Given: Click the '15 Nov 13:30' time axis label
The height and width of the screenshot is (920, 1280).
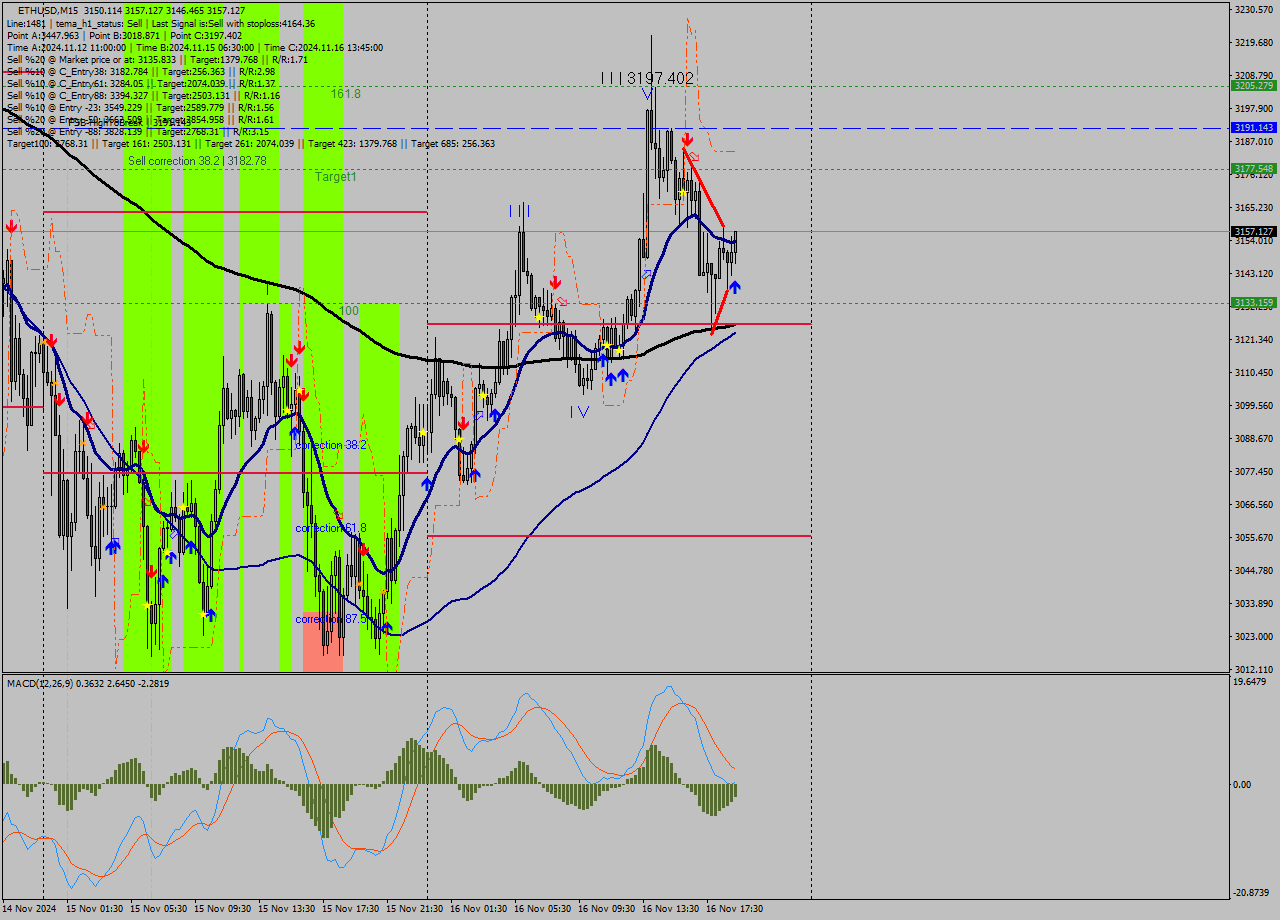Looking at the screenshot, I should [287, 909].
